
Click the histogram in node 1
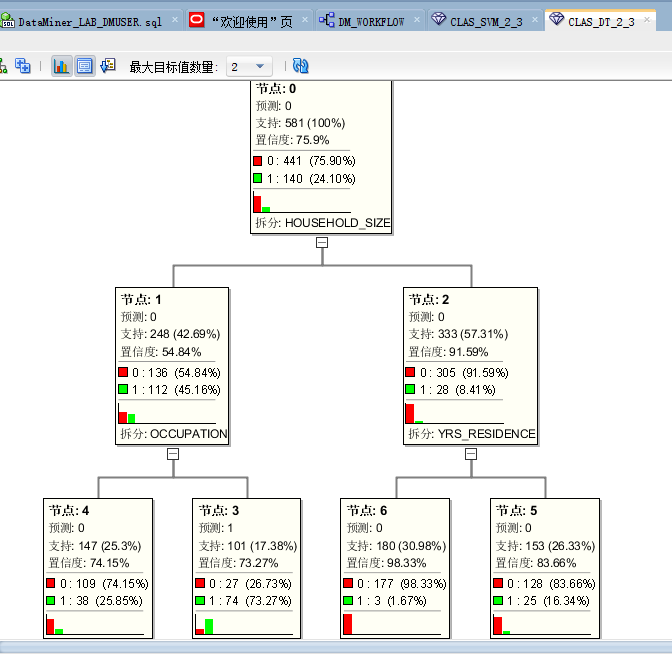pyautogui.click(x=167, y=413)
